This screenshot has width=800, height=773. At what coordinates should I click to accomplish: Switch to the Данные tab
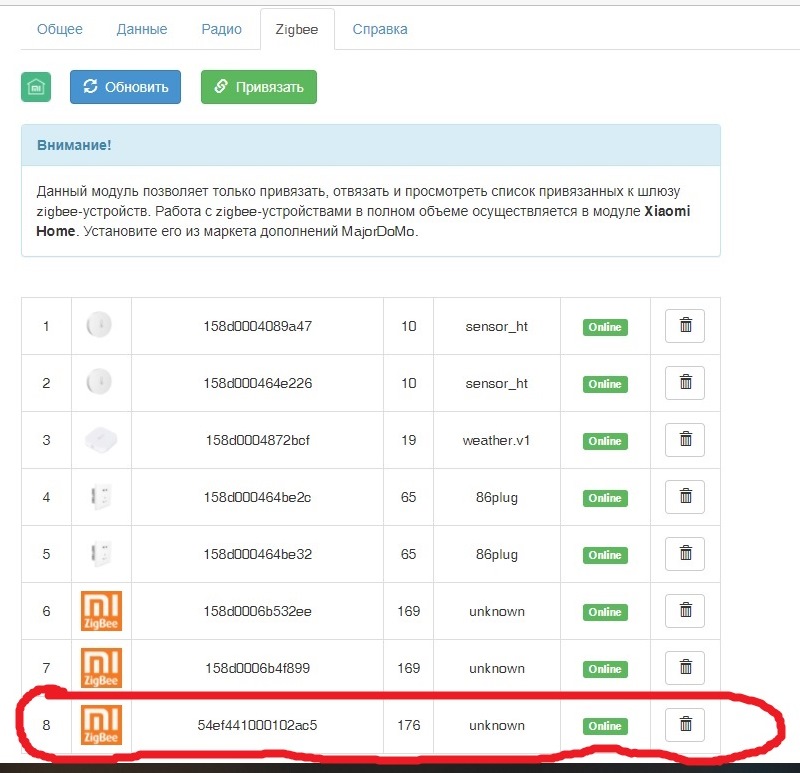click(142, 29)
